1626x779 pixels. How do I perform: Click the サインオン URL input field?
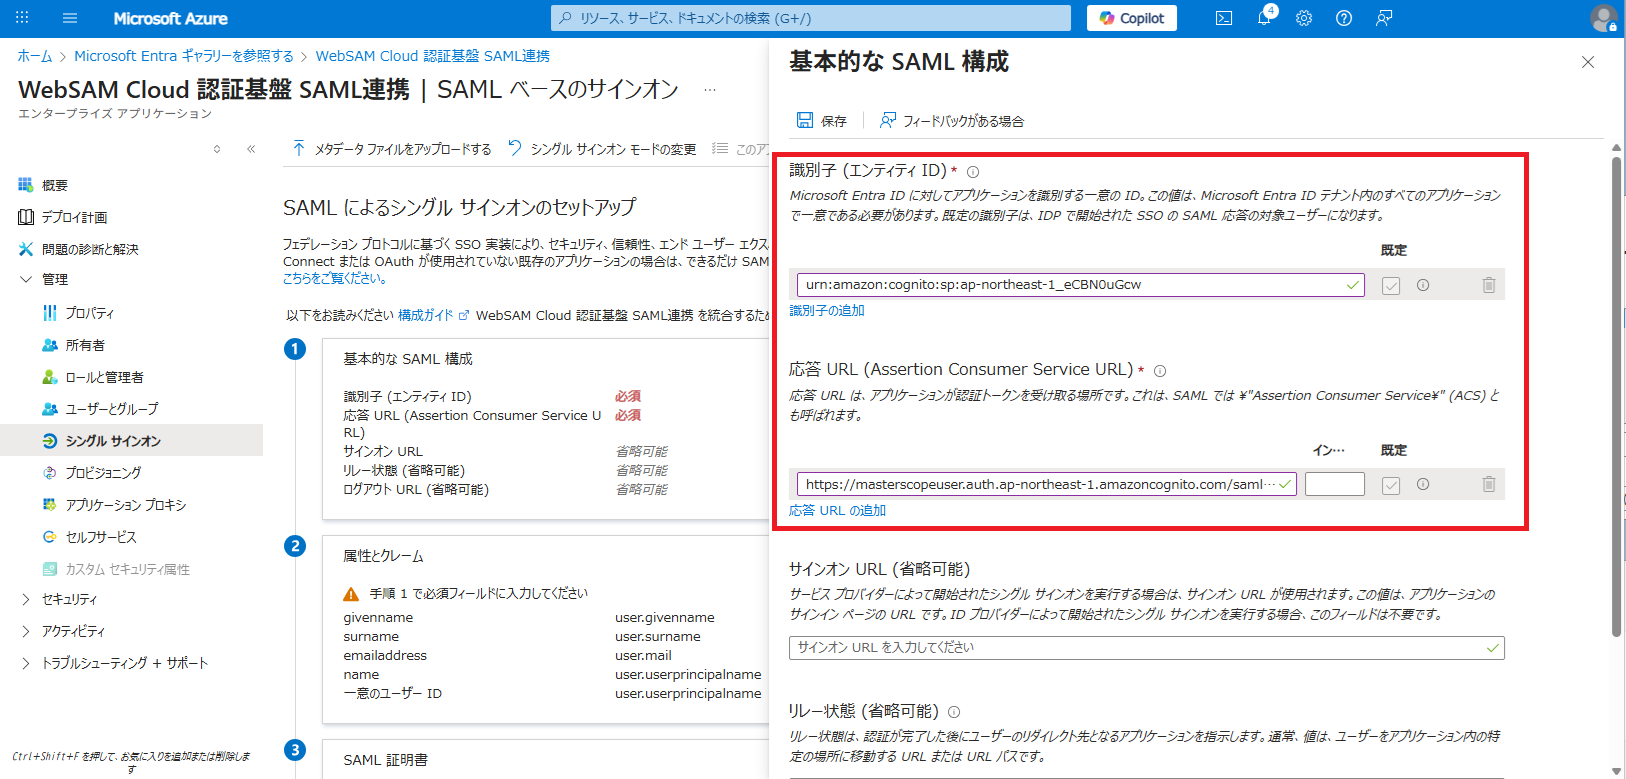(x=1140, y=648)
